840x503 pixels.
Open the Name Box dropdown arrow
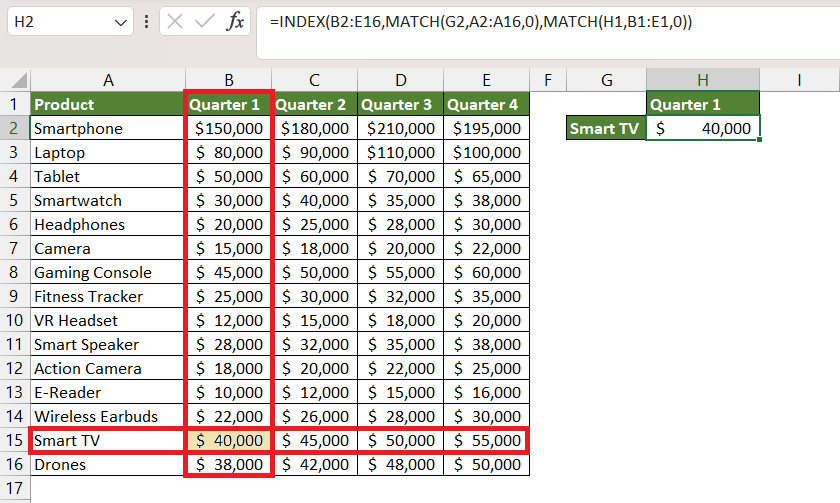point(121,22)
